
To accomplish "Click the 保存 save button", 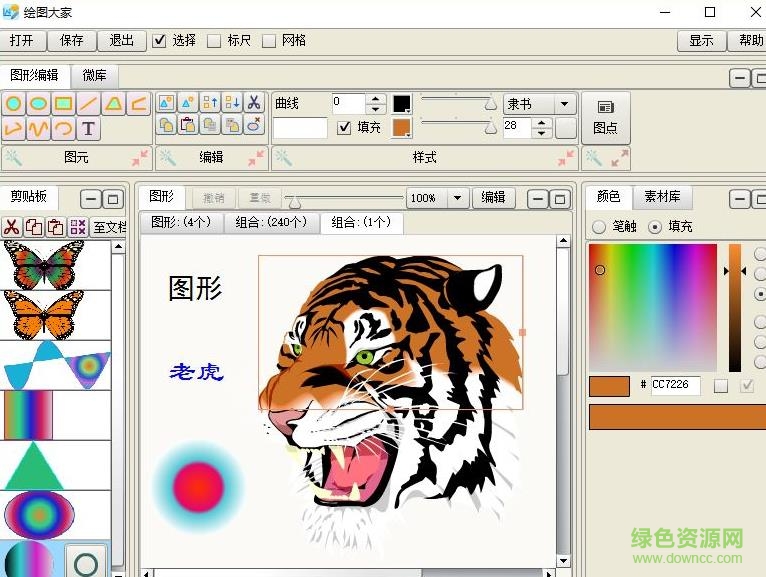I will [x=72, y=40].
